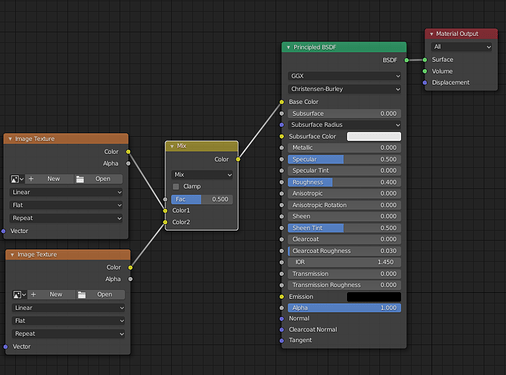Click the Alpha 1.000 slider on Principled BSDF
Viewport: 506px width, 375px height.
pyautogui.click(x=344, y=308)
